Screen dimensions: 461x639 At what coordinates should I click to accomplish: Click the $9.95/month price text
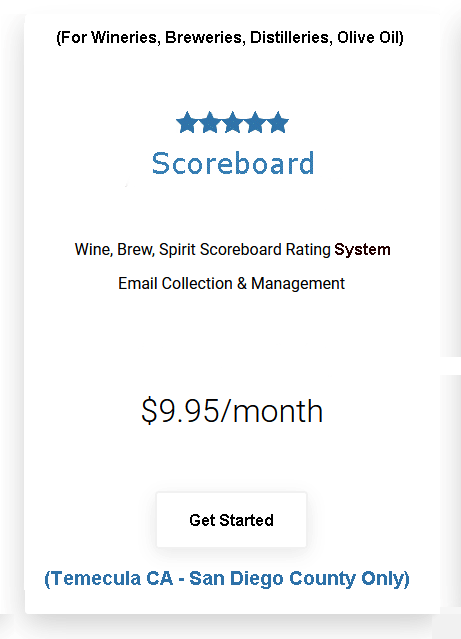click(x=232, y=411)
